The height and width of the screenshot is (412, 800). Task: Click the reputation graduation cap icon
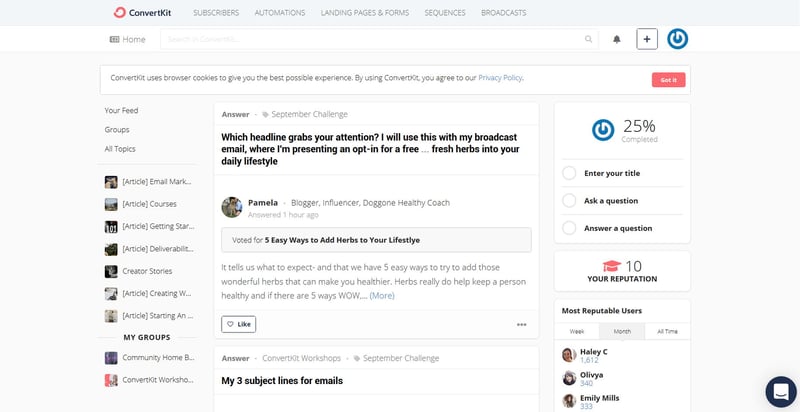coord(611,266)
